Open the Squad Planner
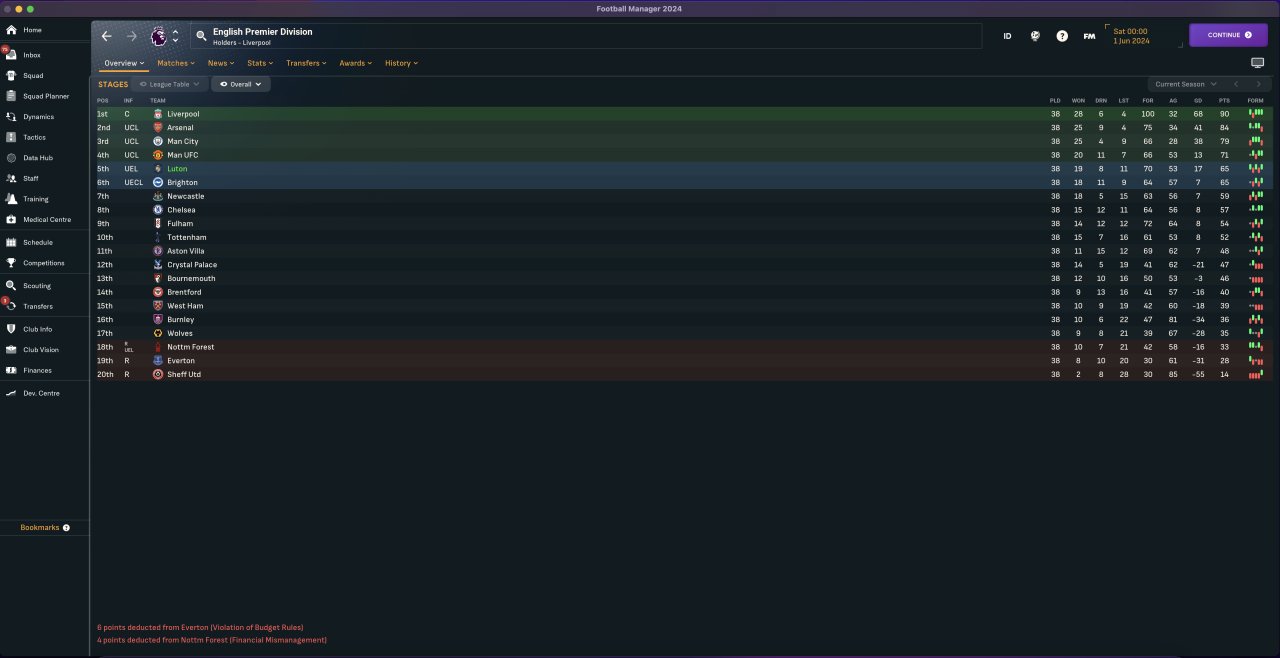 tap(44, 96)
